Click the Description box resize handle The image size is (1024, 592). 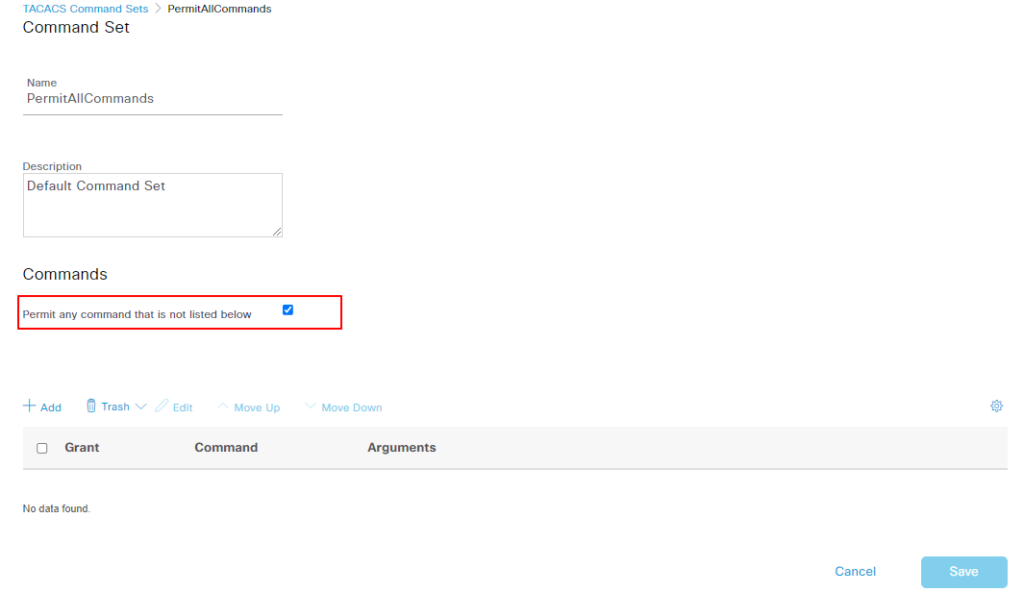277,231
